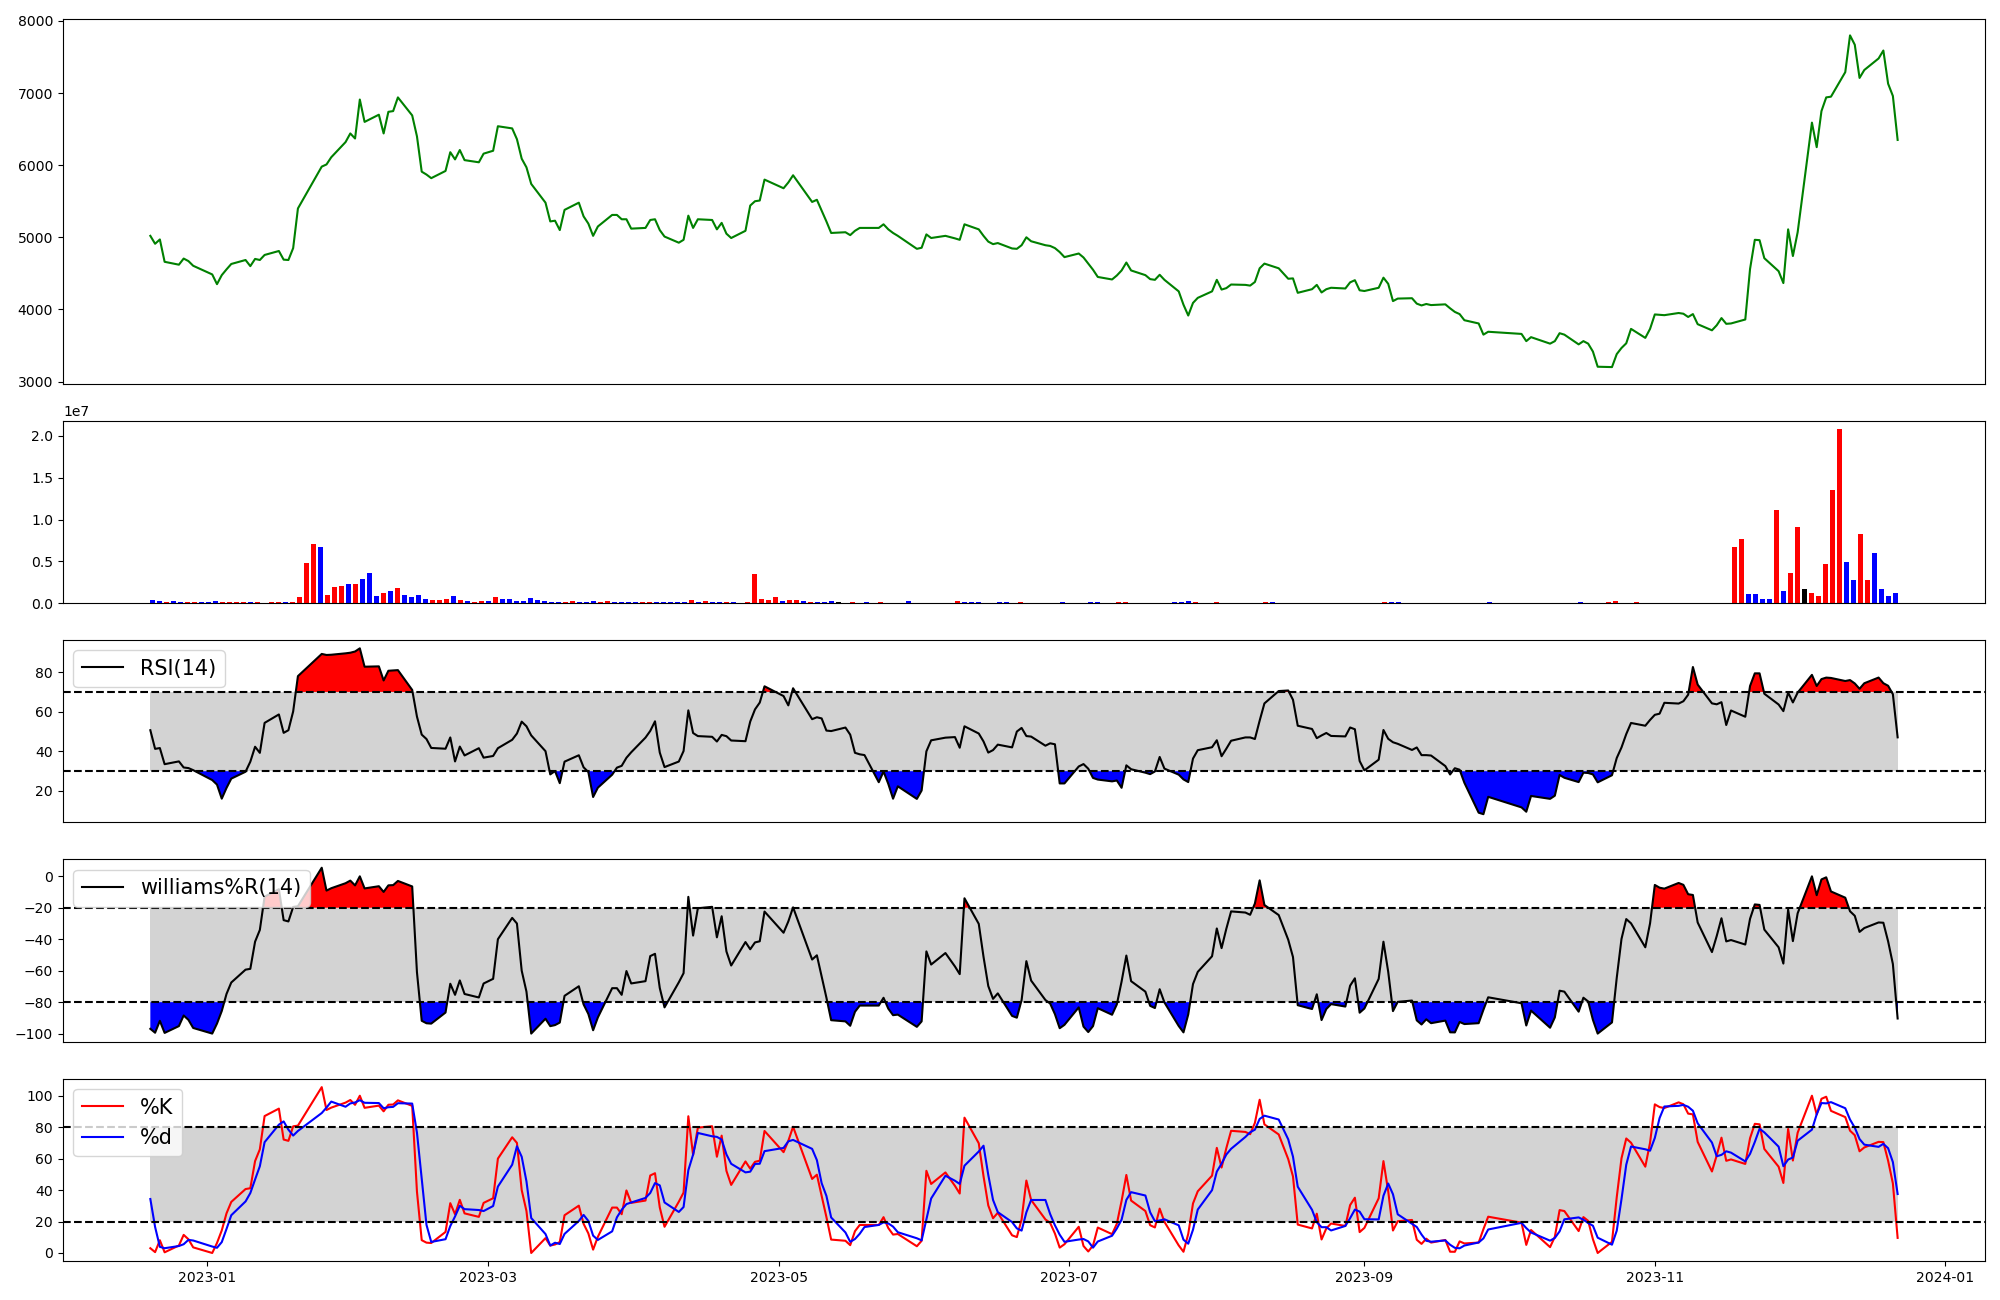Click the 2023-03 x-axis date label

pyautogui.click(x=487, y=1277)
